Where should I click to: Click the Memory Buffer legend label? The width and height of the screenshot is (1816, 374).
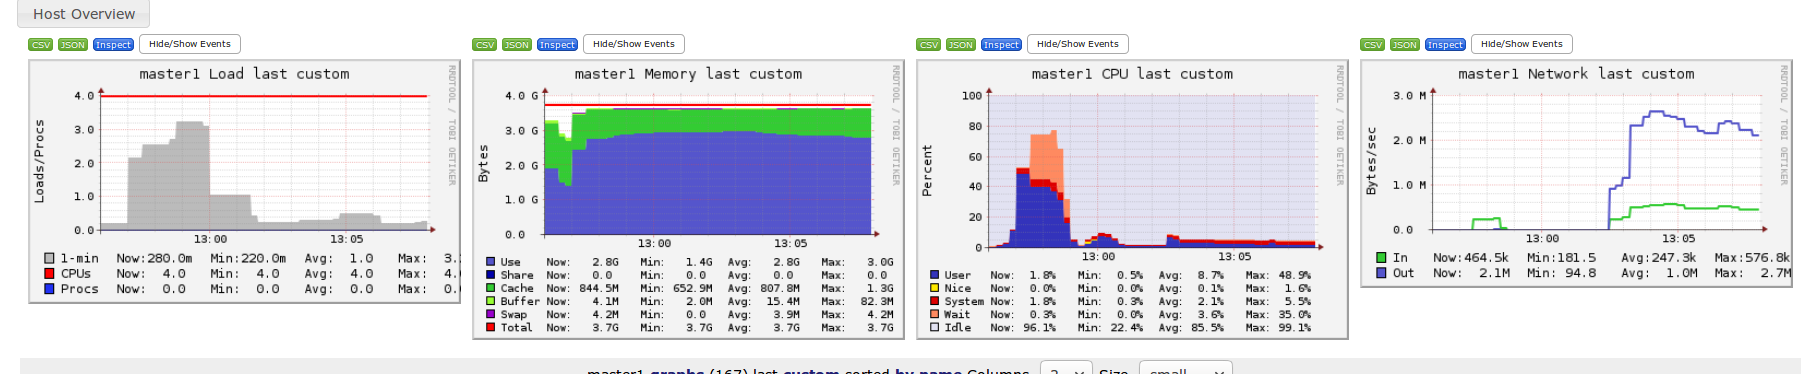click(x=520, y=301)
